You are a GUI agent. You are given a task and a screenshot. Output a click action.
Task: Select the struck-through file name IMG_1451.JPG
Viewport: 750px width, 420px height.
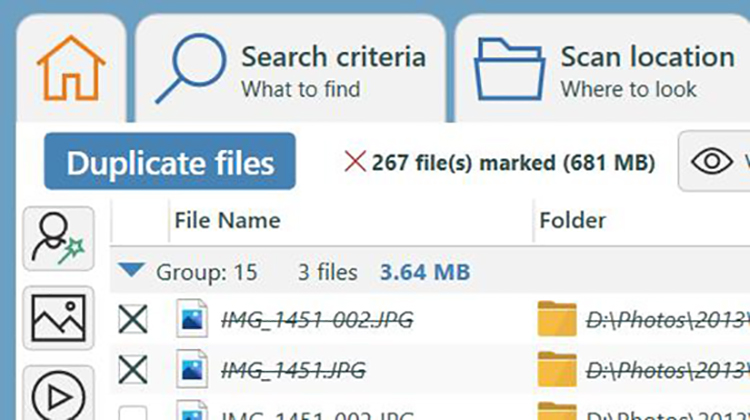pos(293,371)
